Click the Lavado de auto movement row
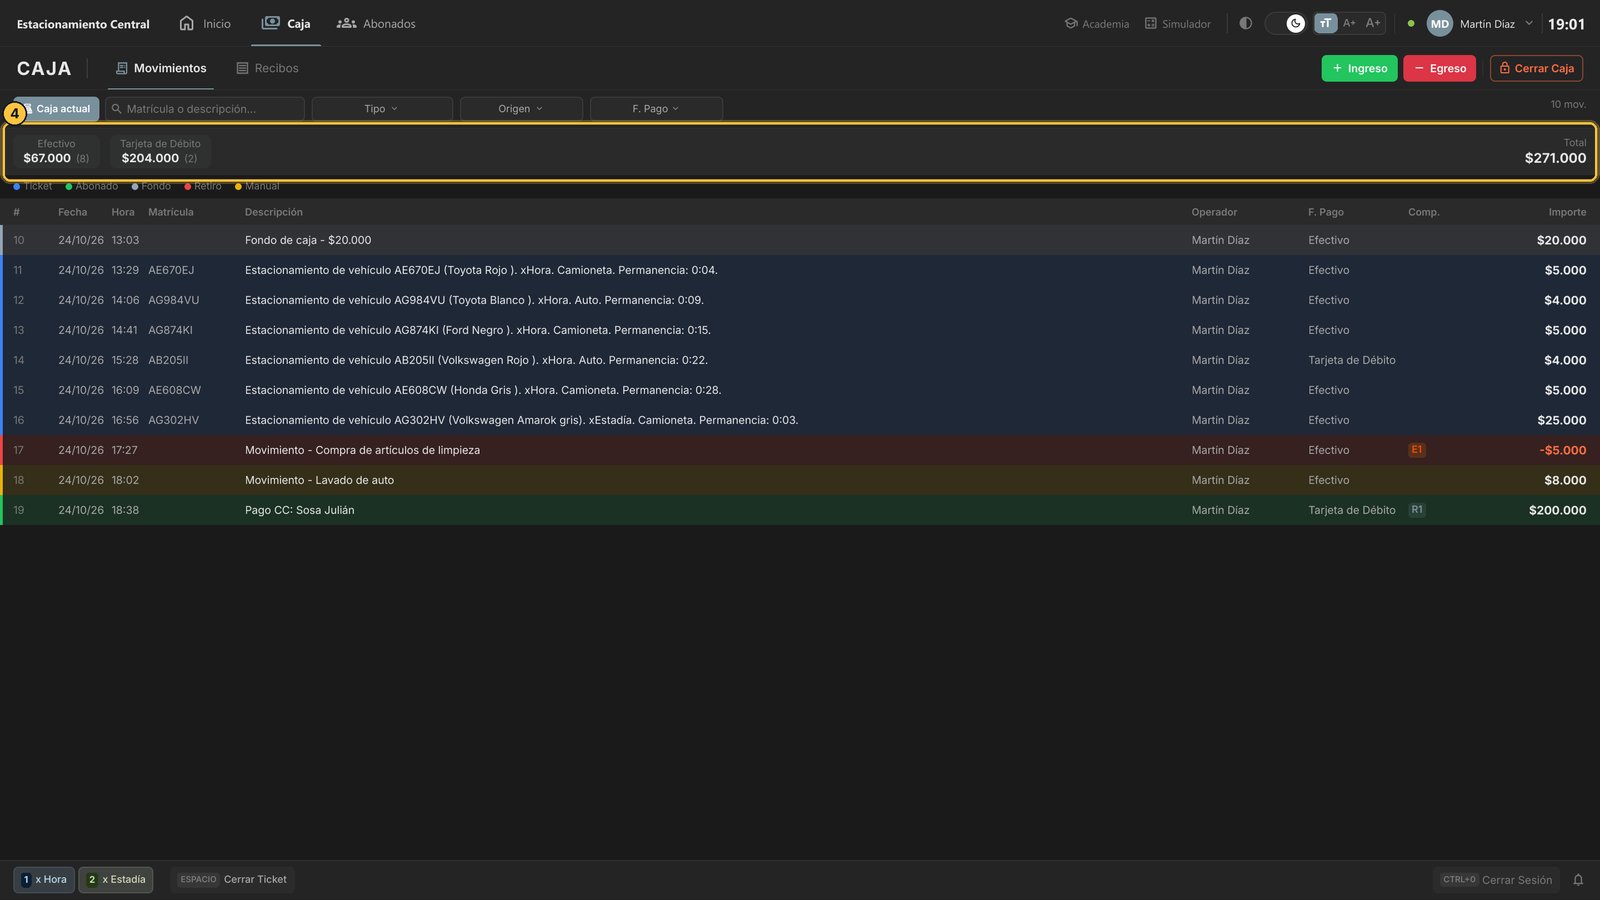1600x900 pixels. click(800, 480)
